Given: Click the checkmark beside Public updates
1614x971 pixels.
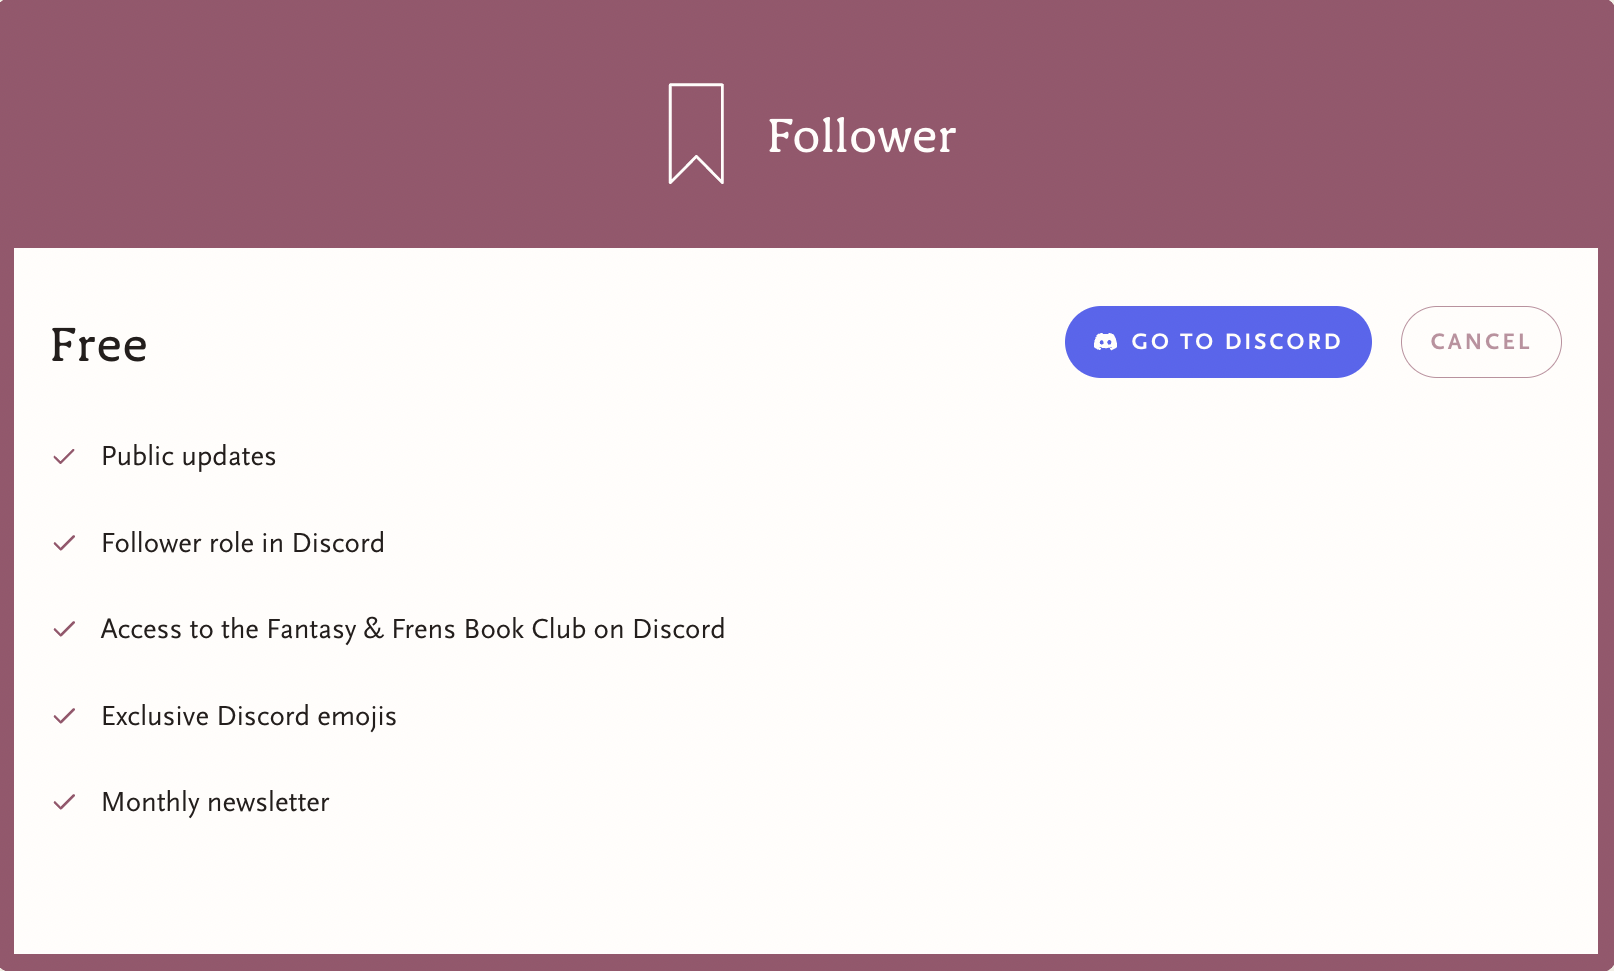Looking at the screenshot, I should coord(64,457).
